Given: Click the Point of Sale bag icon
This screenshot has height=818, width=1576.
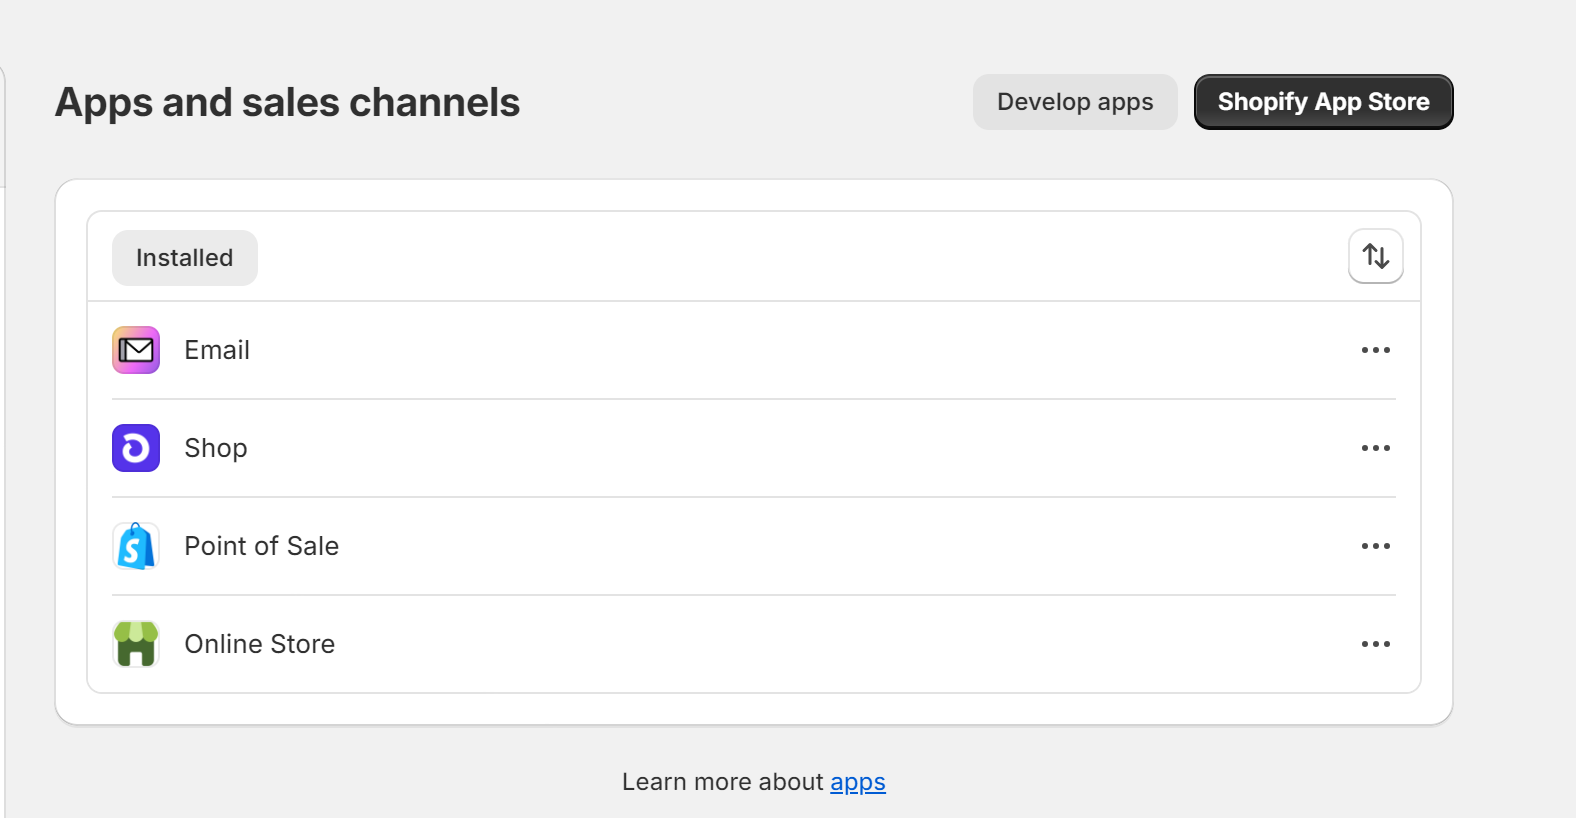Looking at the screenshot, I should [136, 546].
